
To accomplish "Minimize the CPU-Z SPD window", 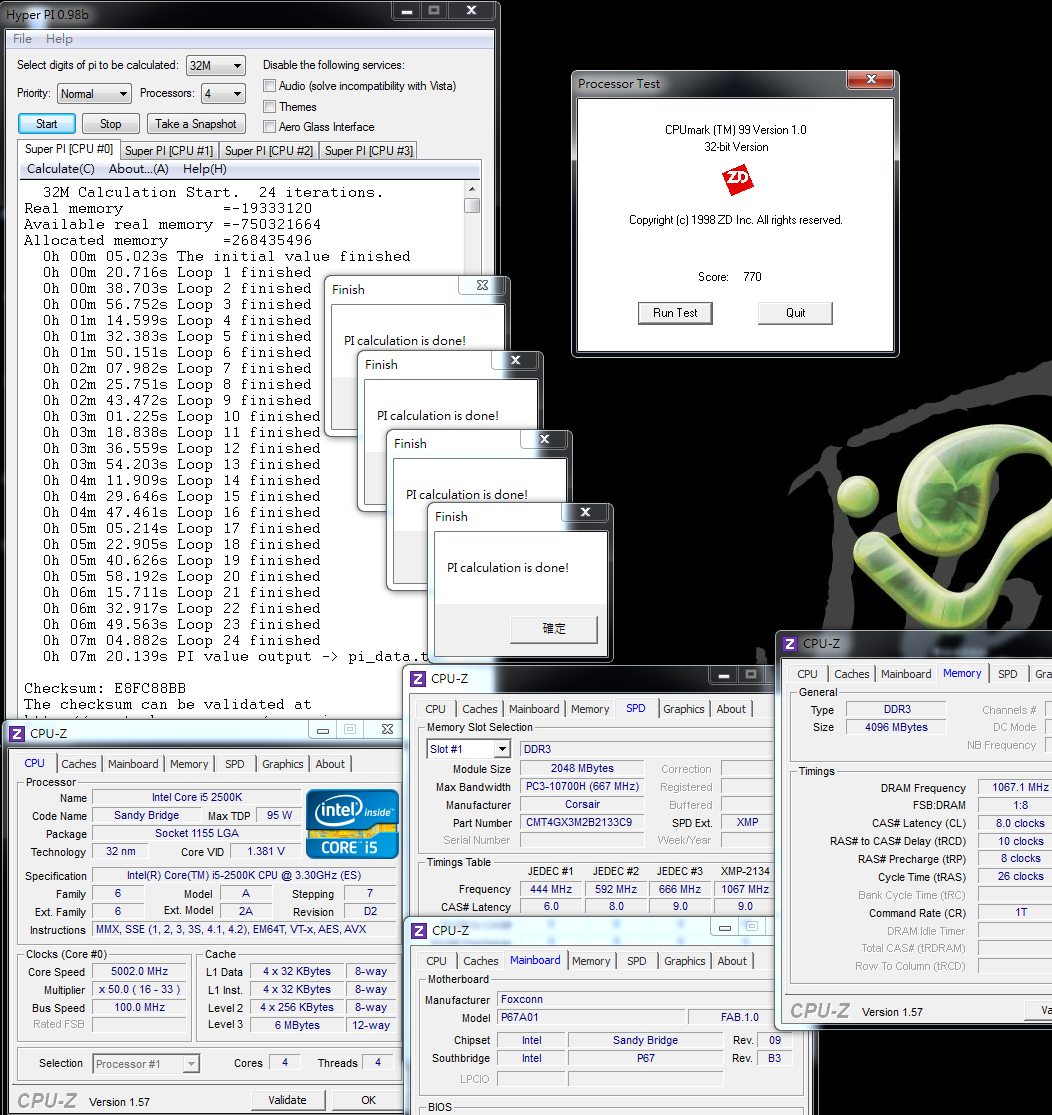I will [724, 675].
